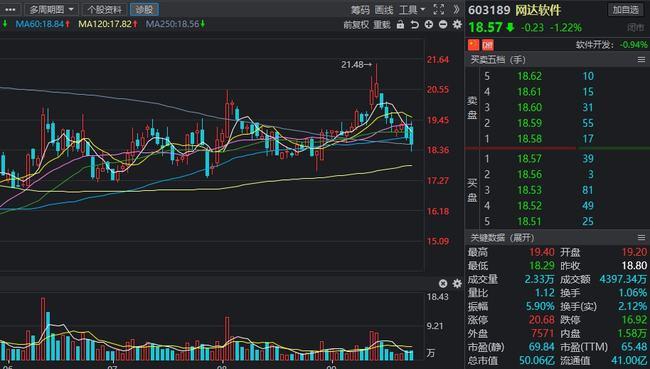The width and height of the screenshot is (650, 369).
Task: Select 前复权 price adjustment option
Action: coord(356,25)
